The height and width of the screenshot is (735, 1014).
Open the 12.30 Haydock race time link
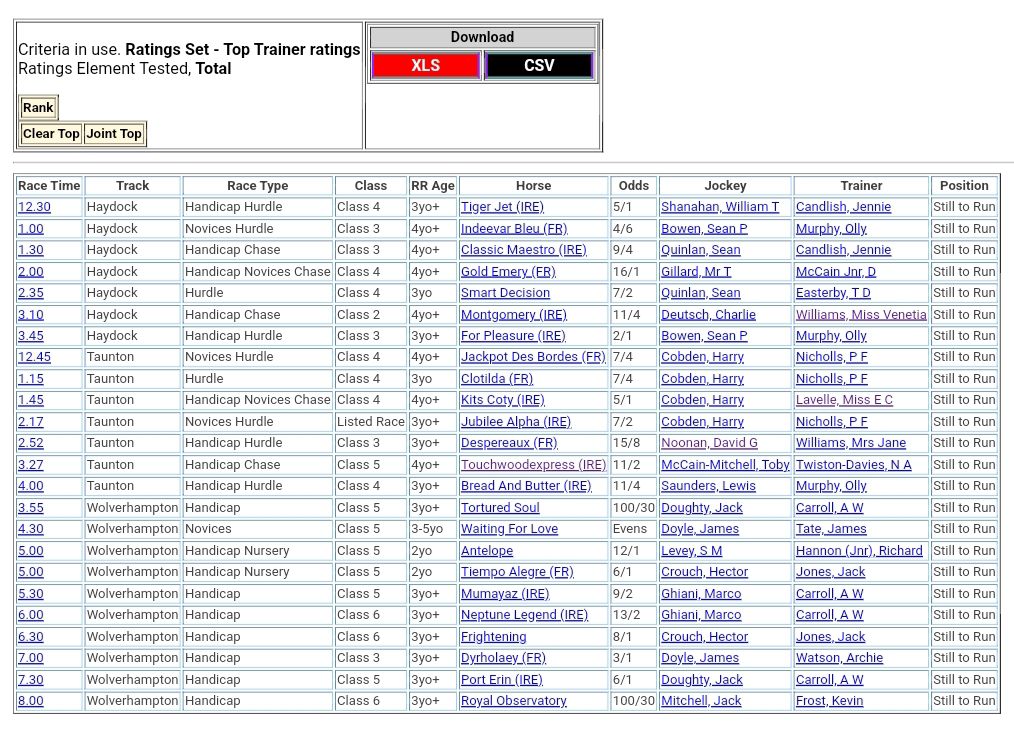tap(34, 207)
